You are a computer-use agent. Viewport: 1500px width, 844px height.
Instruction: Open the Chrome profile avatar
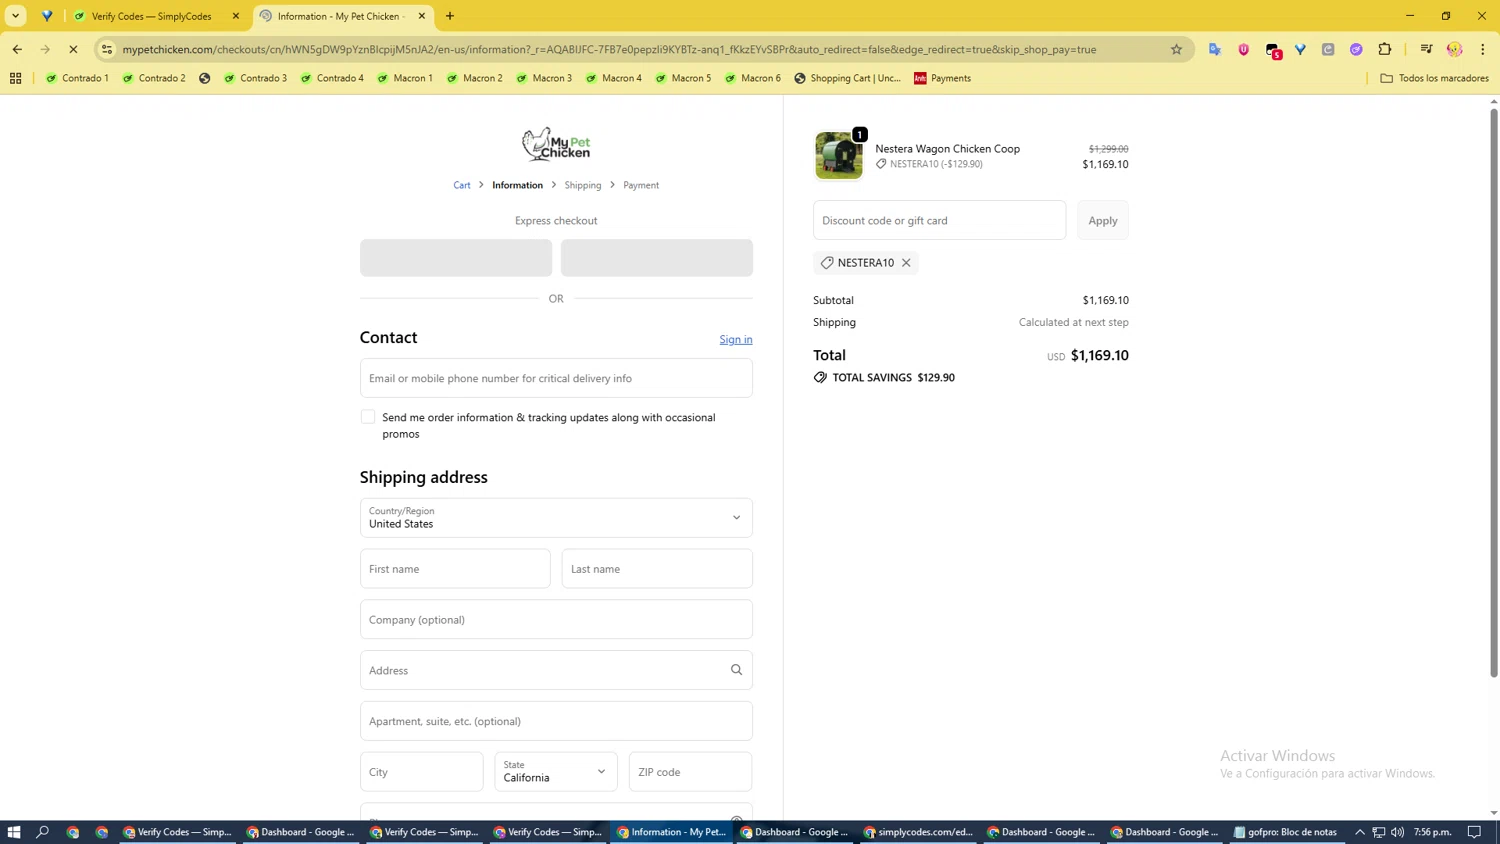pyautogui.click(x=1454, y=49)
